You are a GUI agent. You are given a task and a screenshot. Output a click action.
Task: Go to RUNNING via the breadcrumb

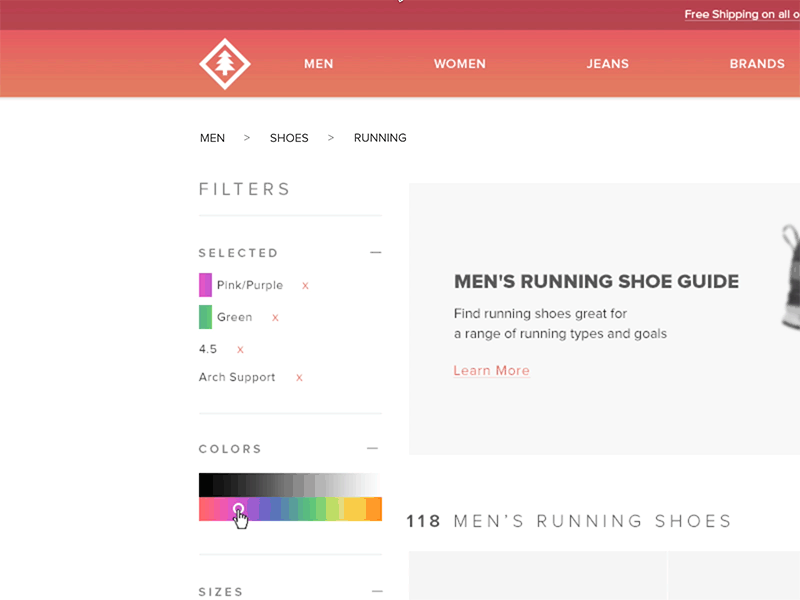380,138
